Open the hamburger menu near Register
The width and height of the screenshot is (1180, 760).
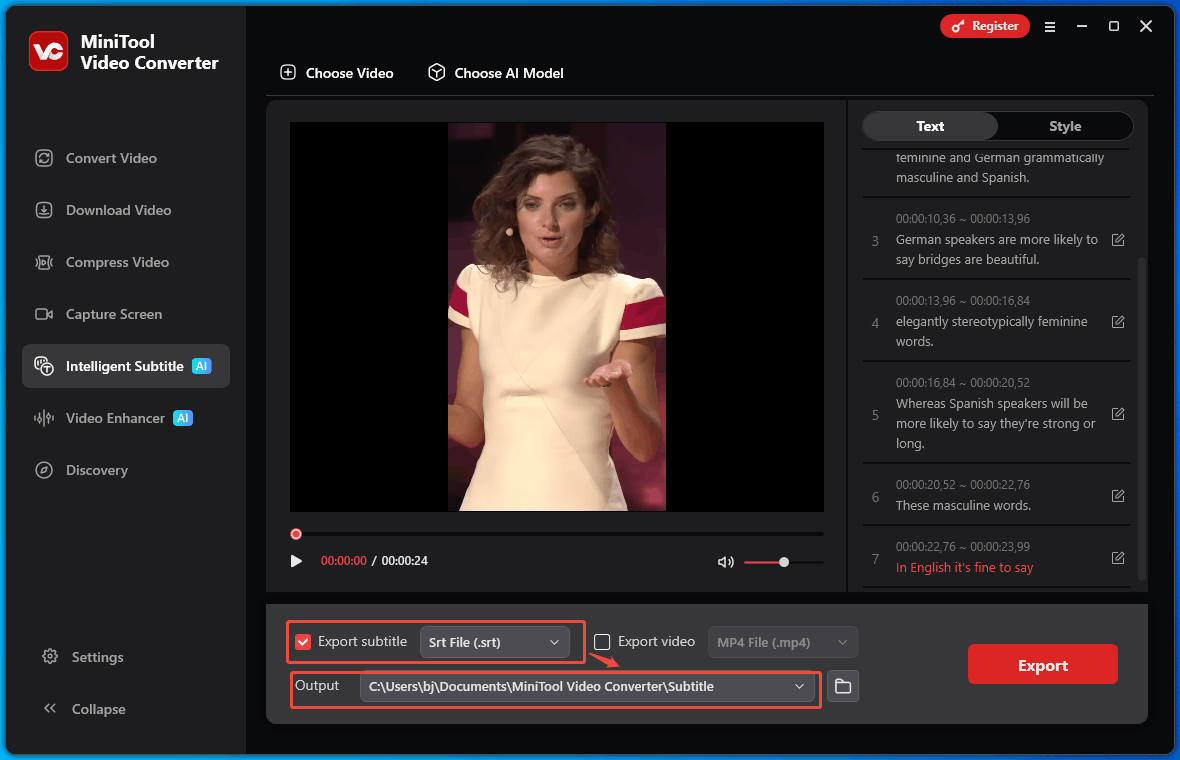tap(1050, 27)
